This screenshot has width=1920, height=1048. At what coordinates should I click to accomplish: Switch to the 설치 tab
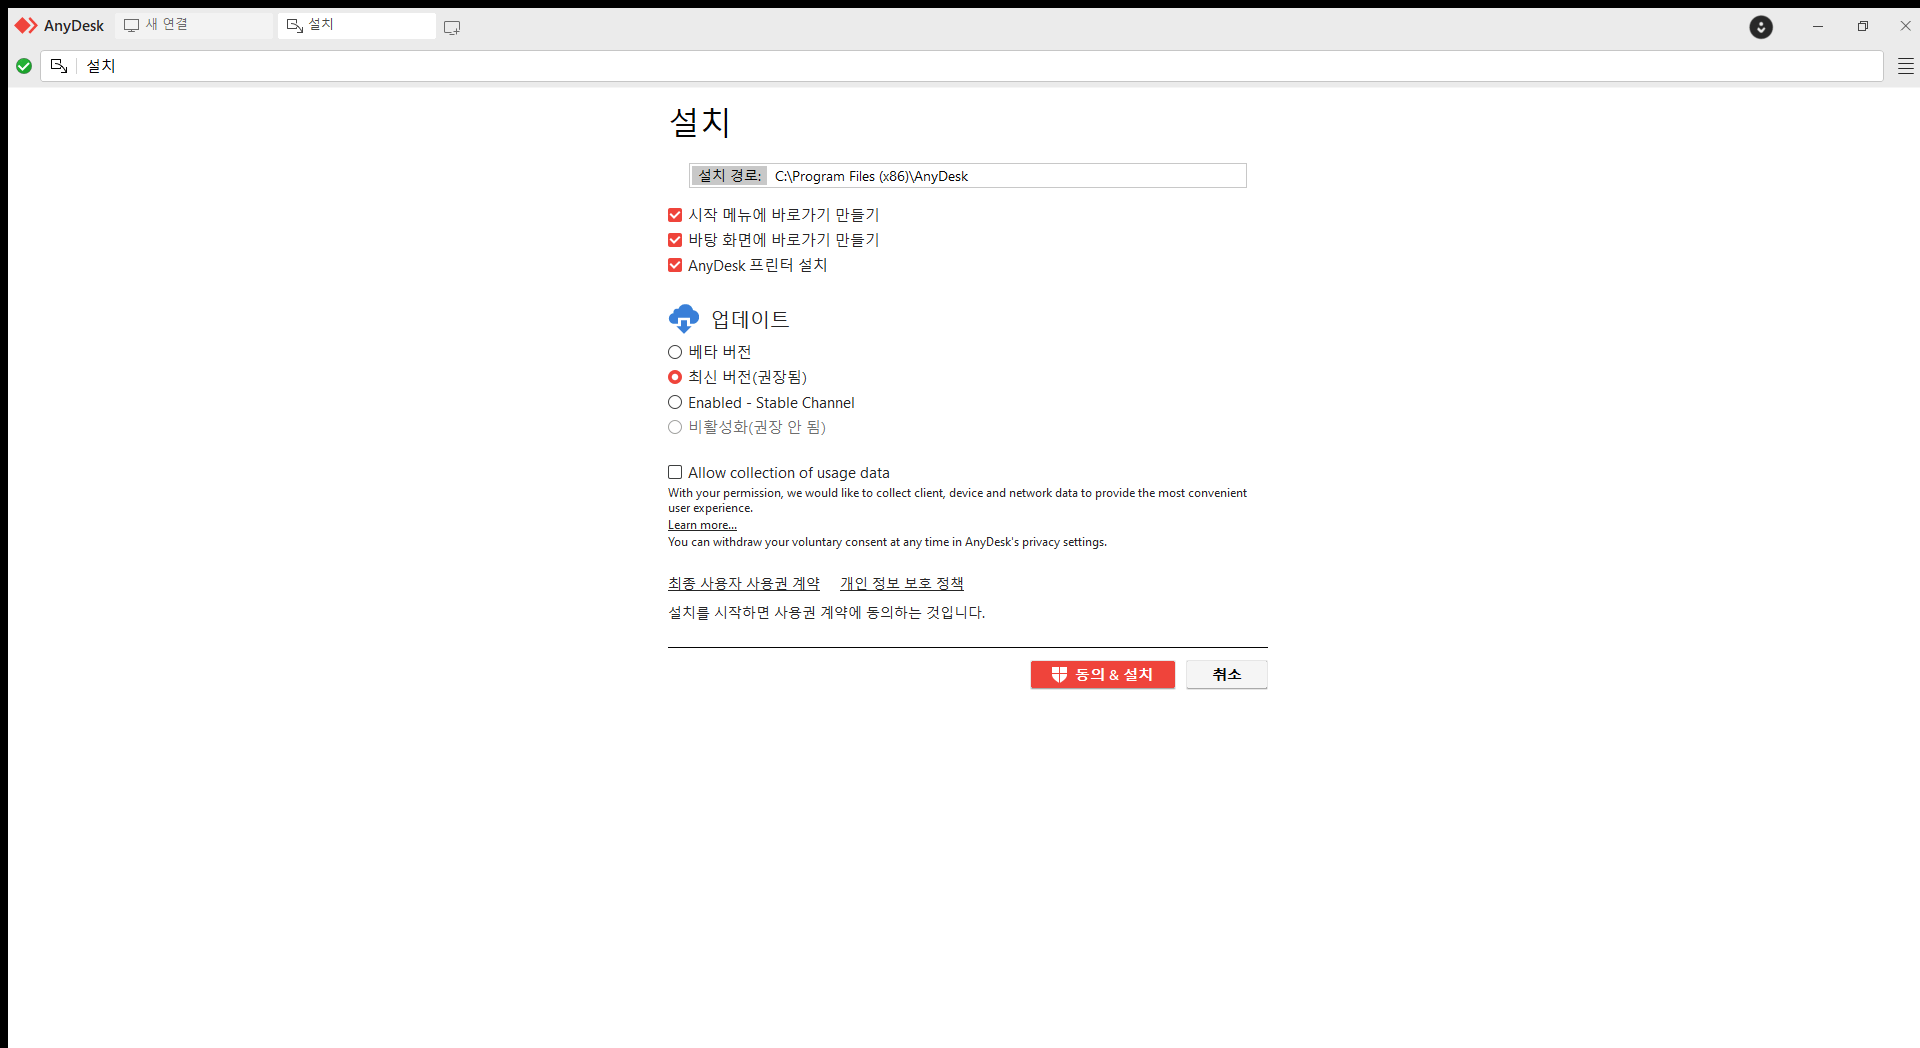pos(357,25)
